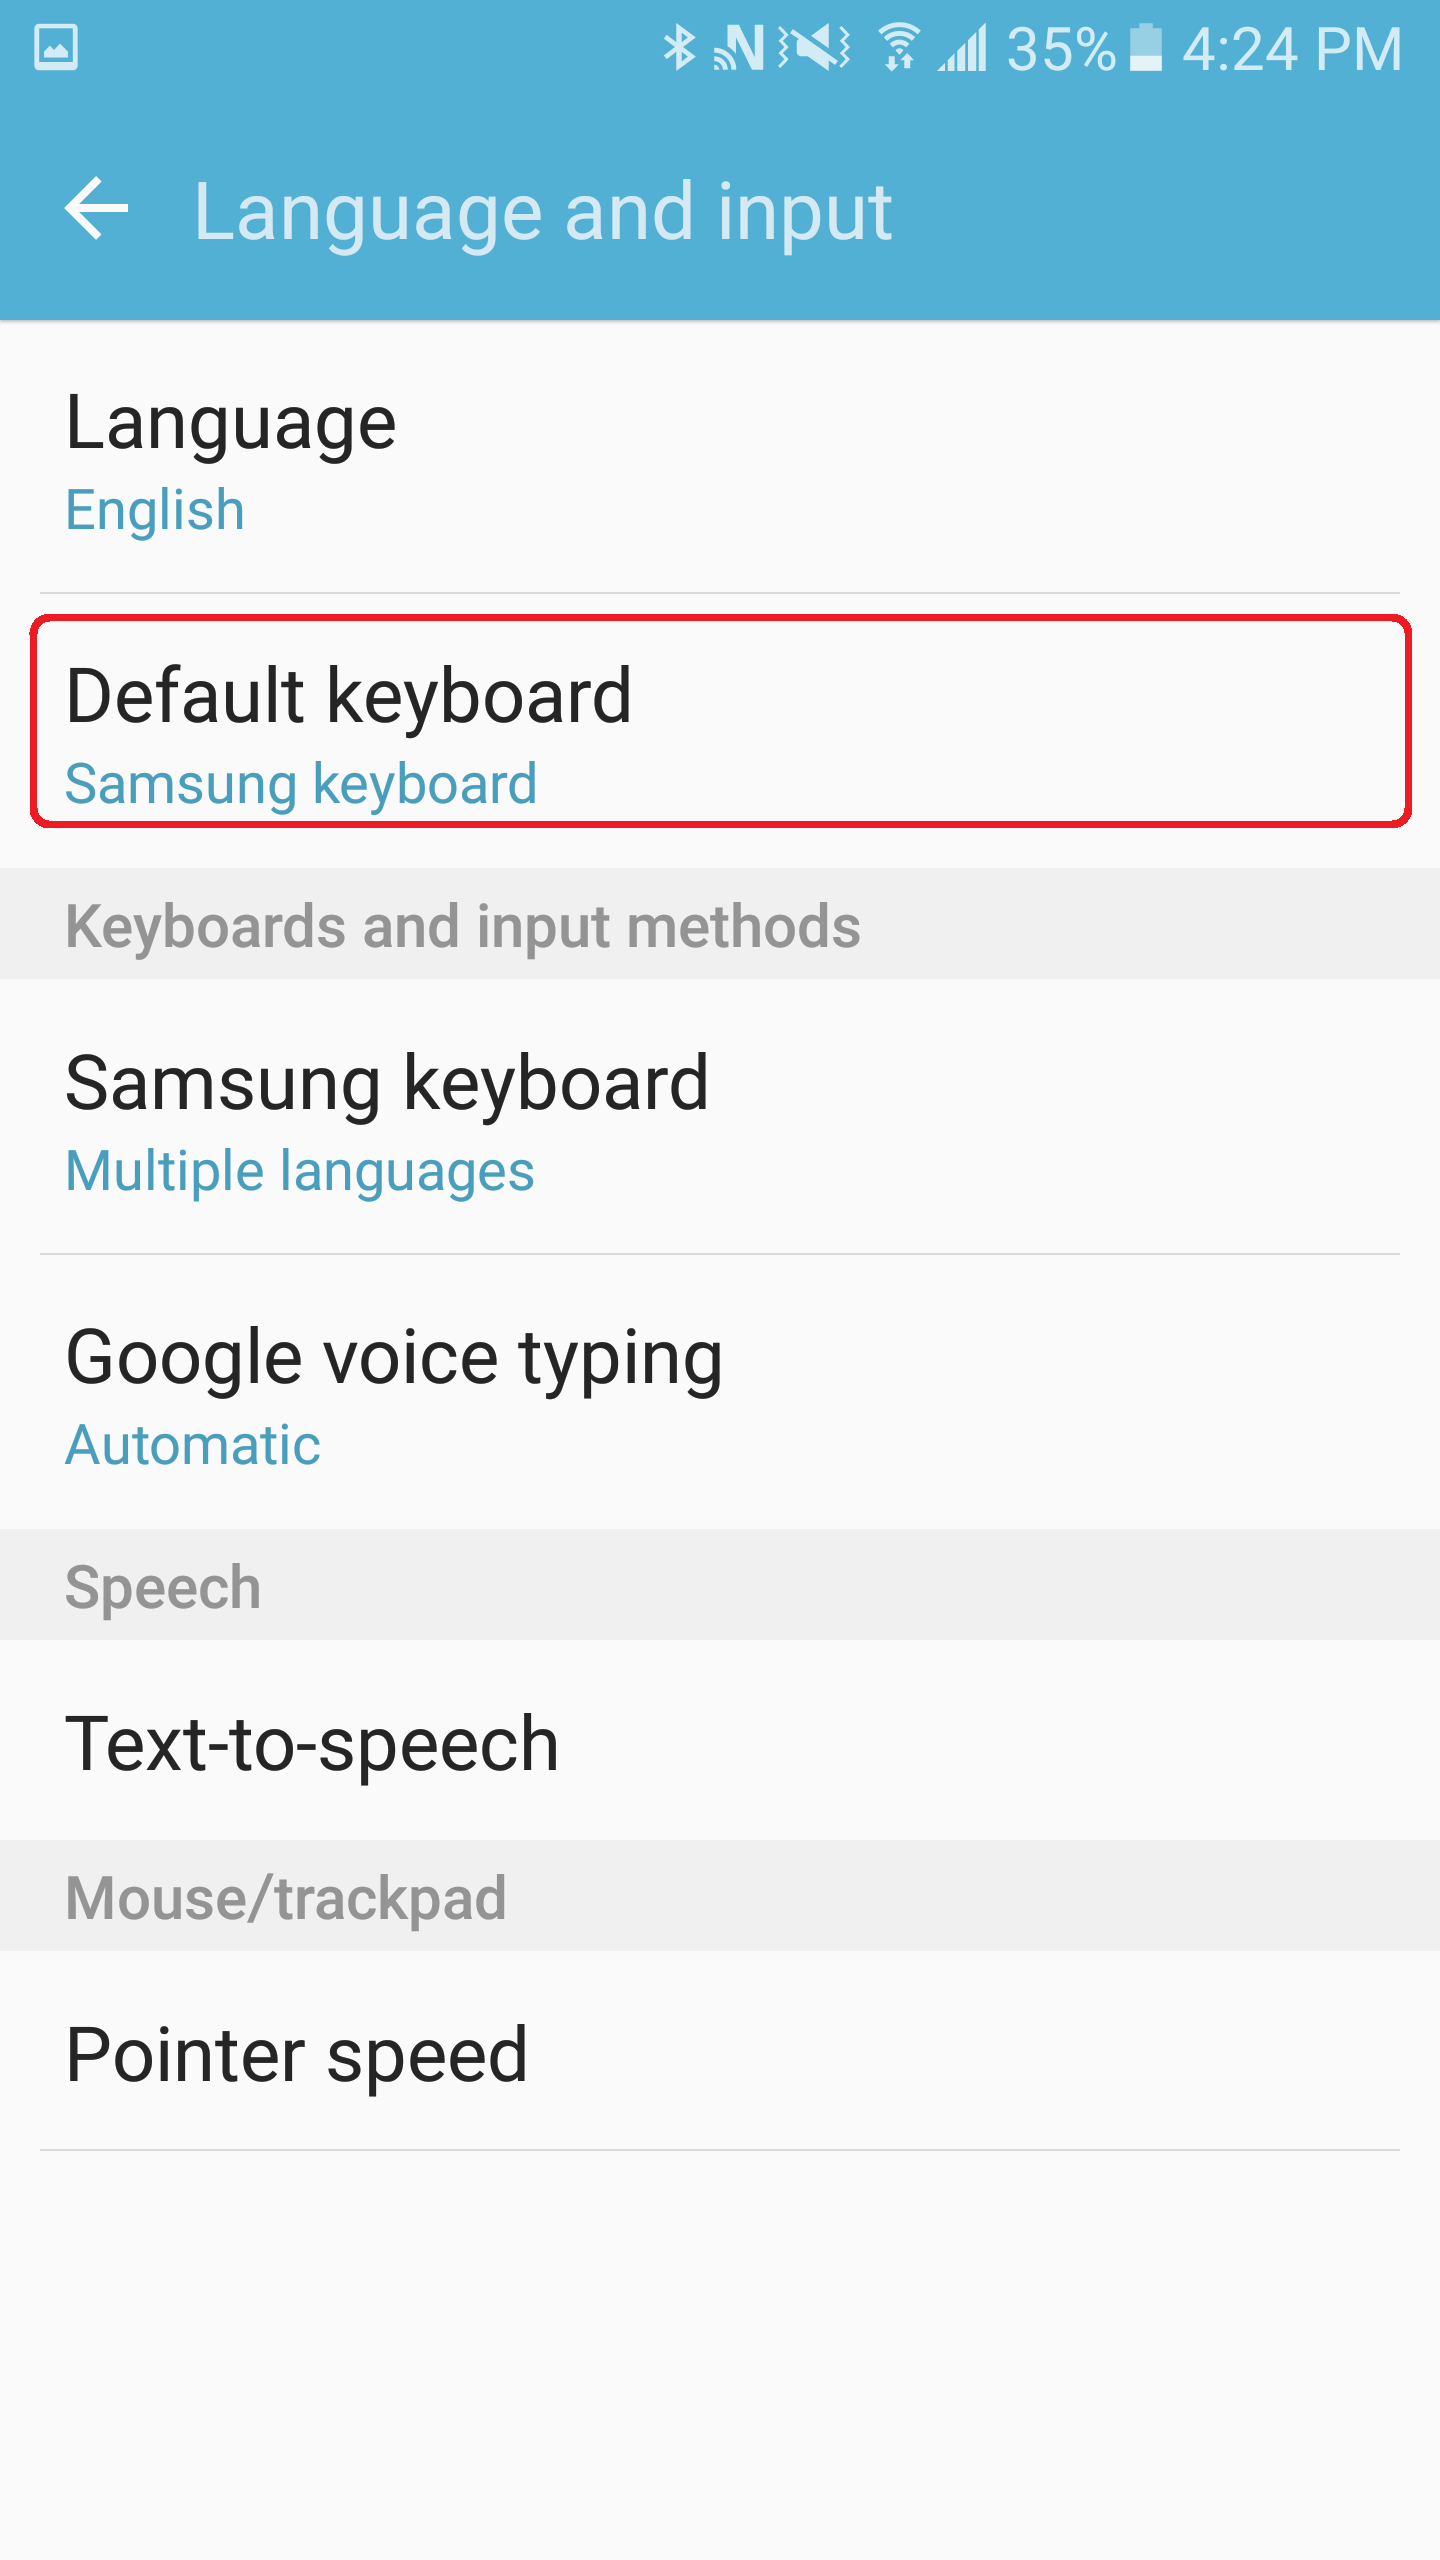
Task: Tap the Wi-Fi status icon
Action: coord(899,47)
